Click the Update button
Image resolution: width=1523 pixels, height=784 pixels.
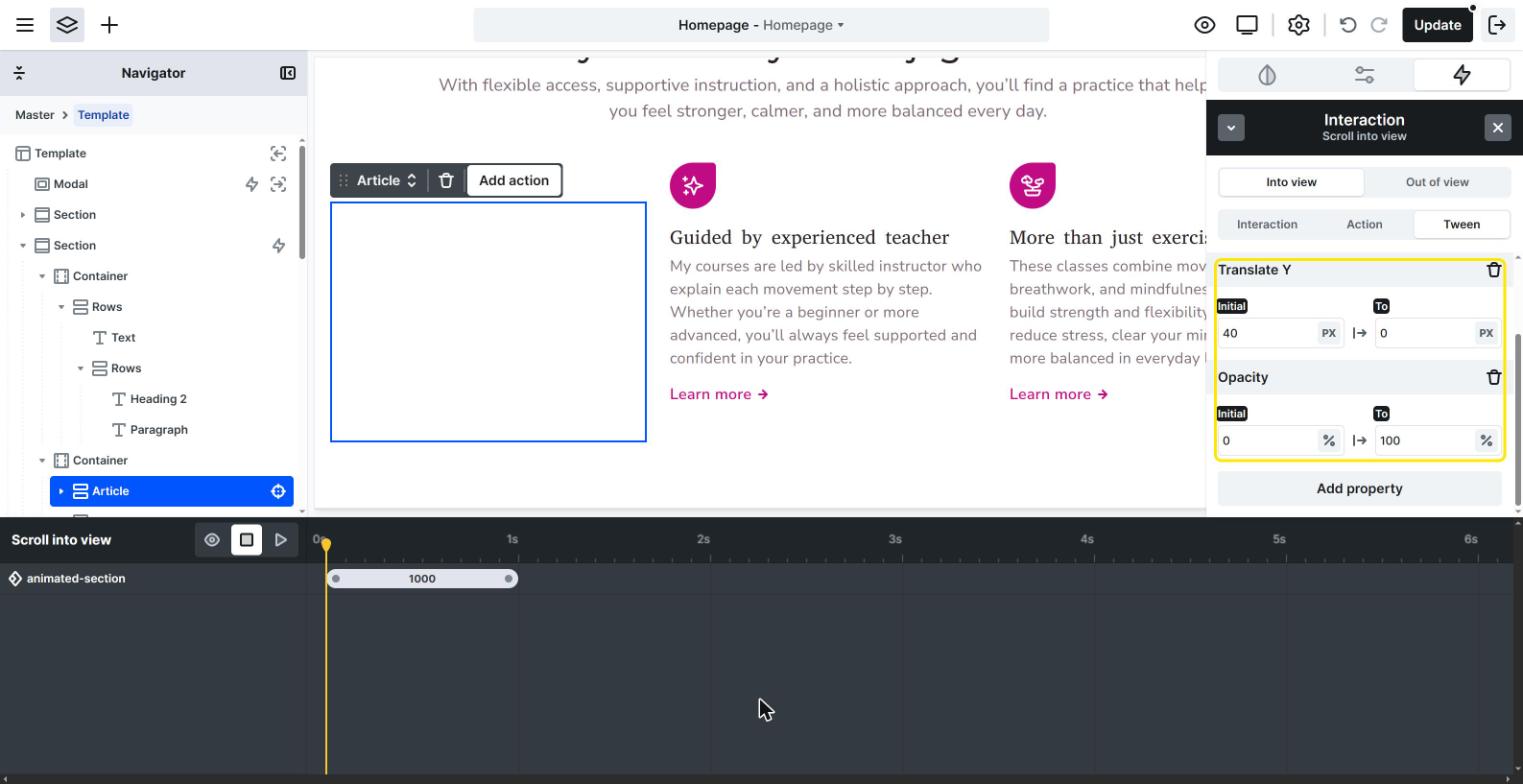[x=1437, y=25]
